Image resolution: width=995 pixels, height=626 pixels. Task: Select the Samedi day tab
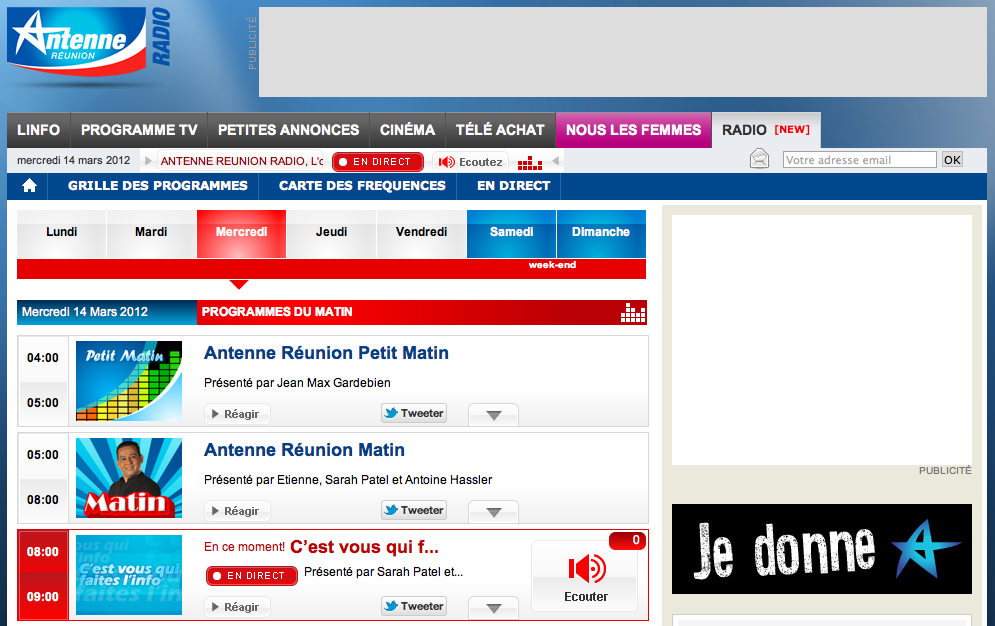[x=511, y=233]
